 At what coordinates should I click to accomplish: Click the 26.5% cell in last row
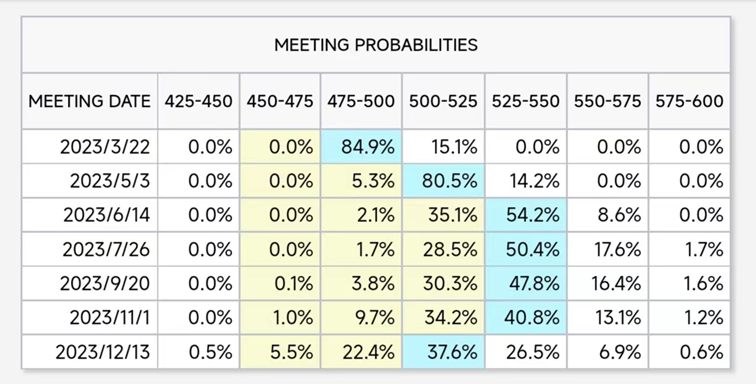(x=526, y=352)
